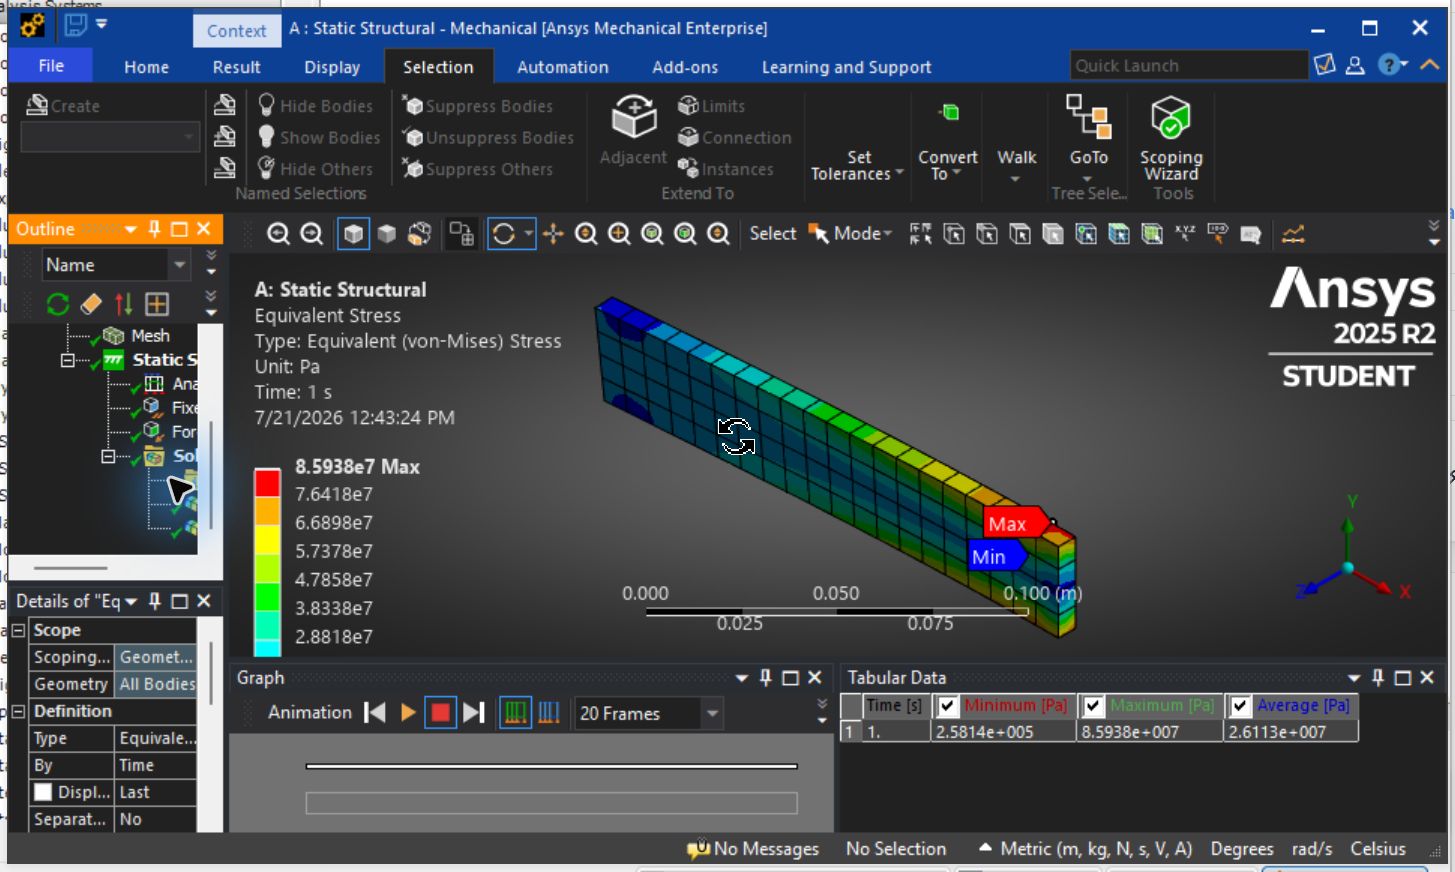The width and height of the screenshot is (1455, 872).
Task: Open the Scoping Wizard tool
Action: coord(1171,138)
